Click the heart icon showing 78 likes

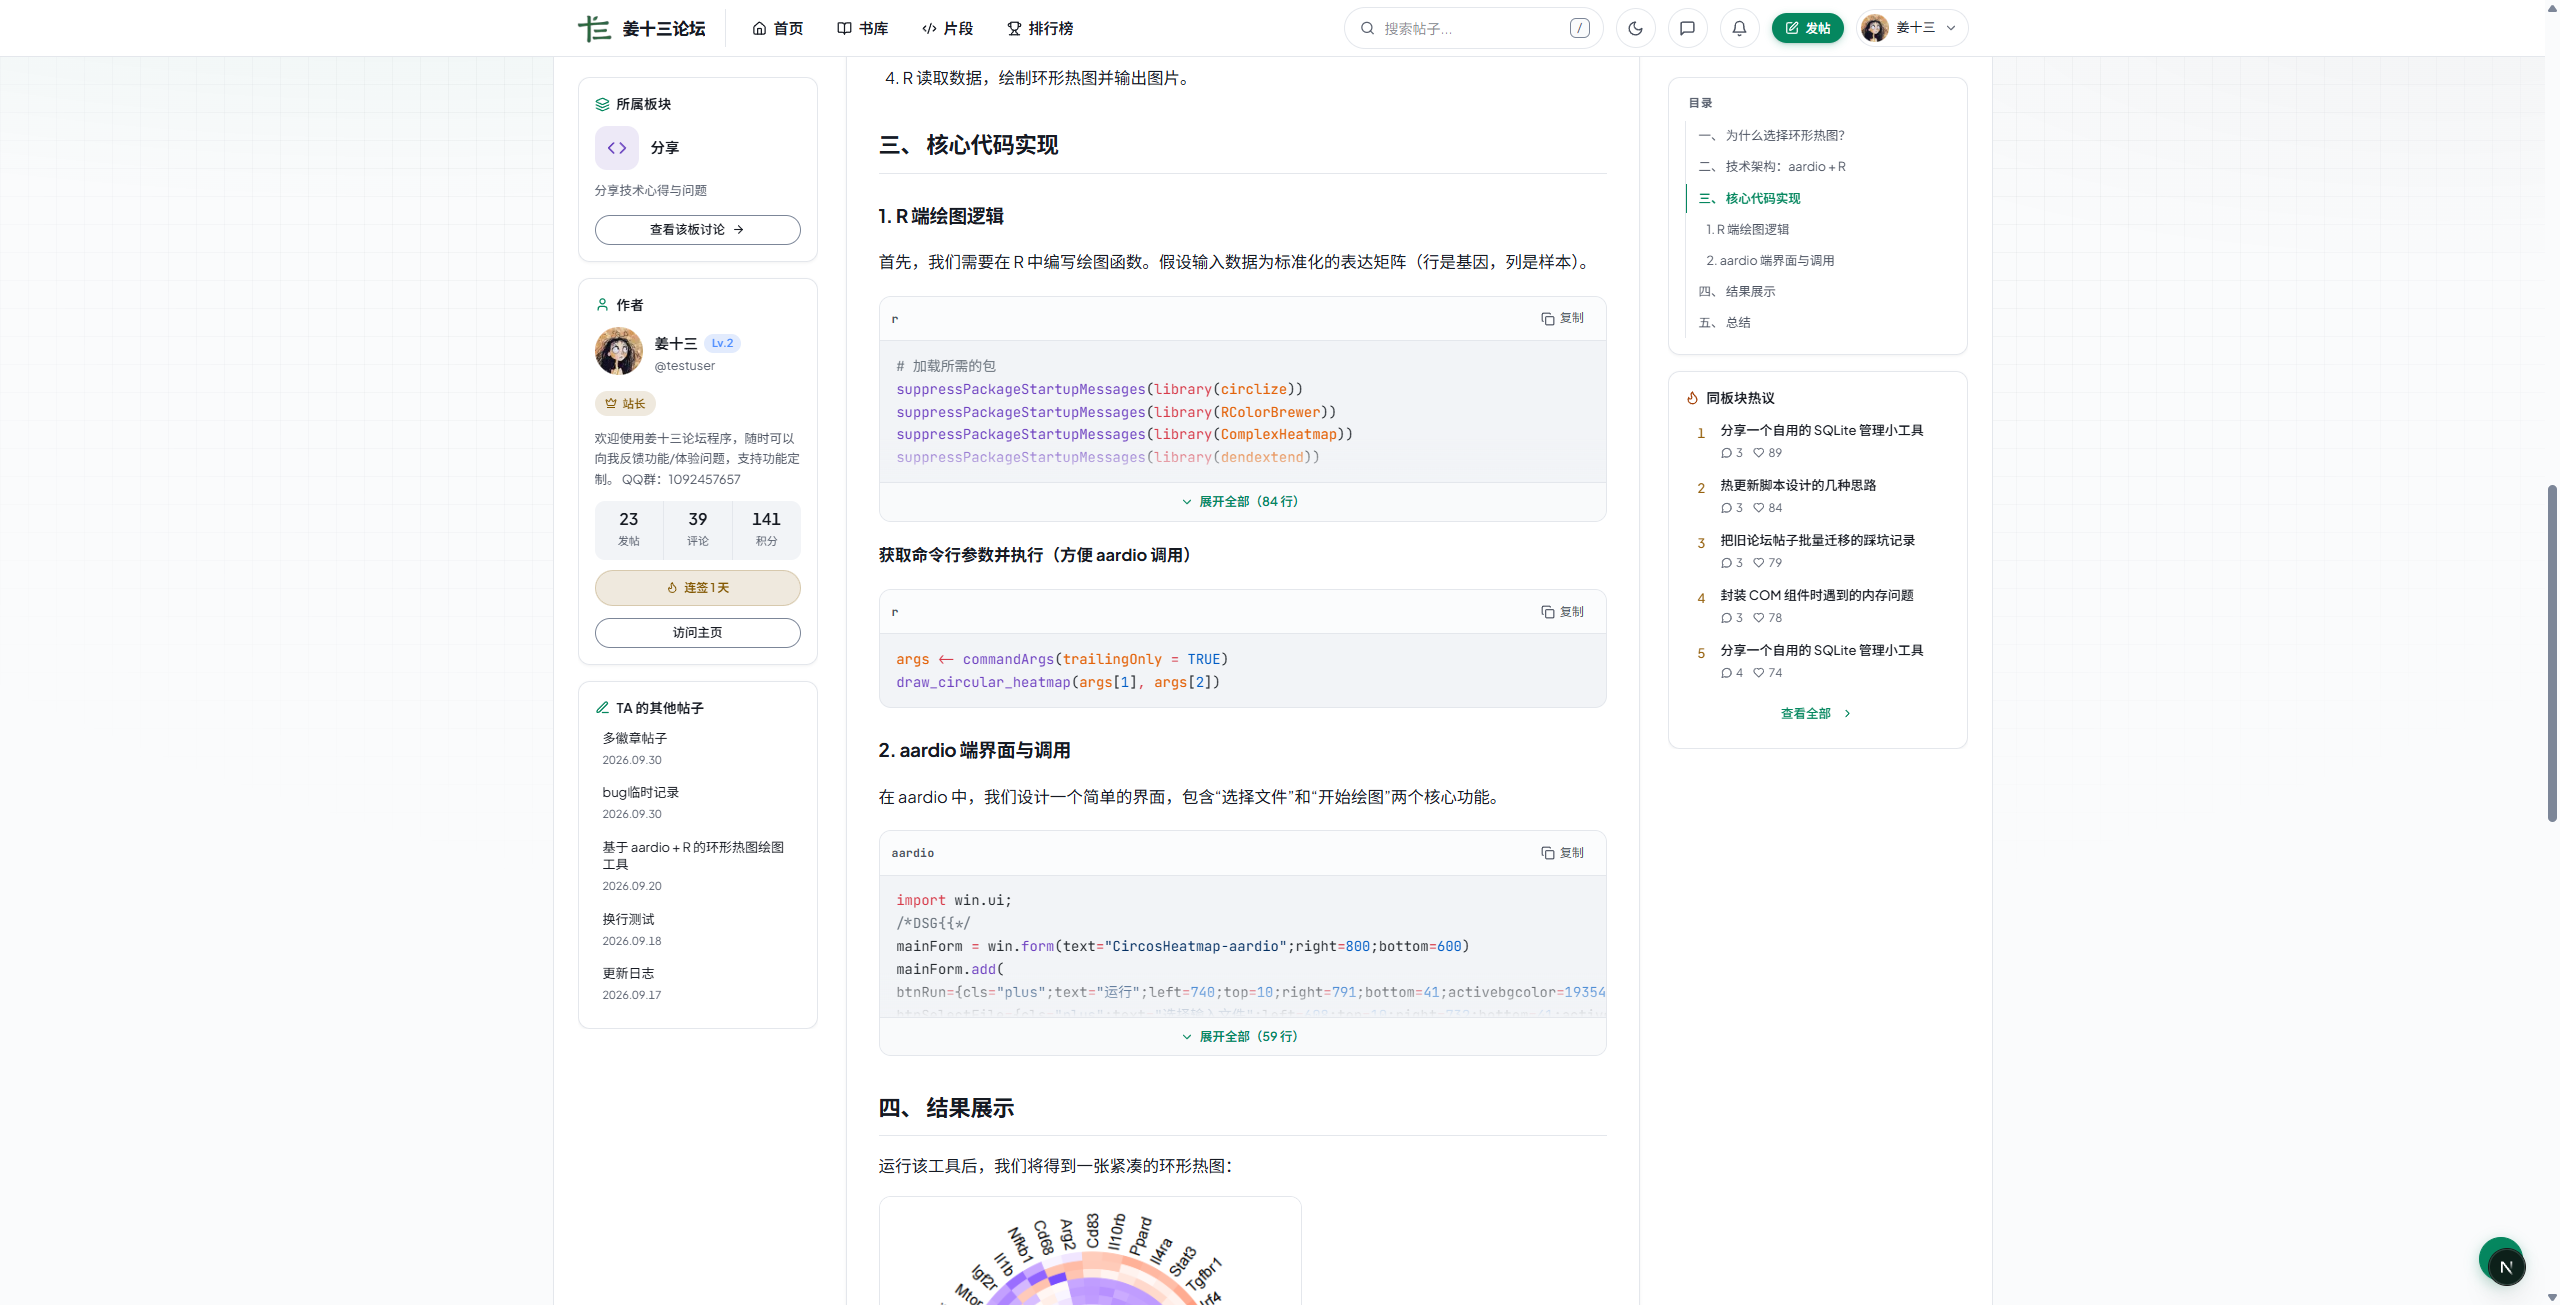point(1758,618)
